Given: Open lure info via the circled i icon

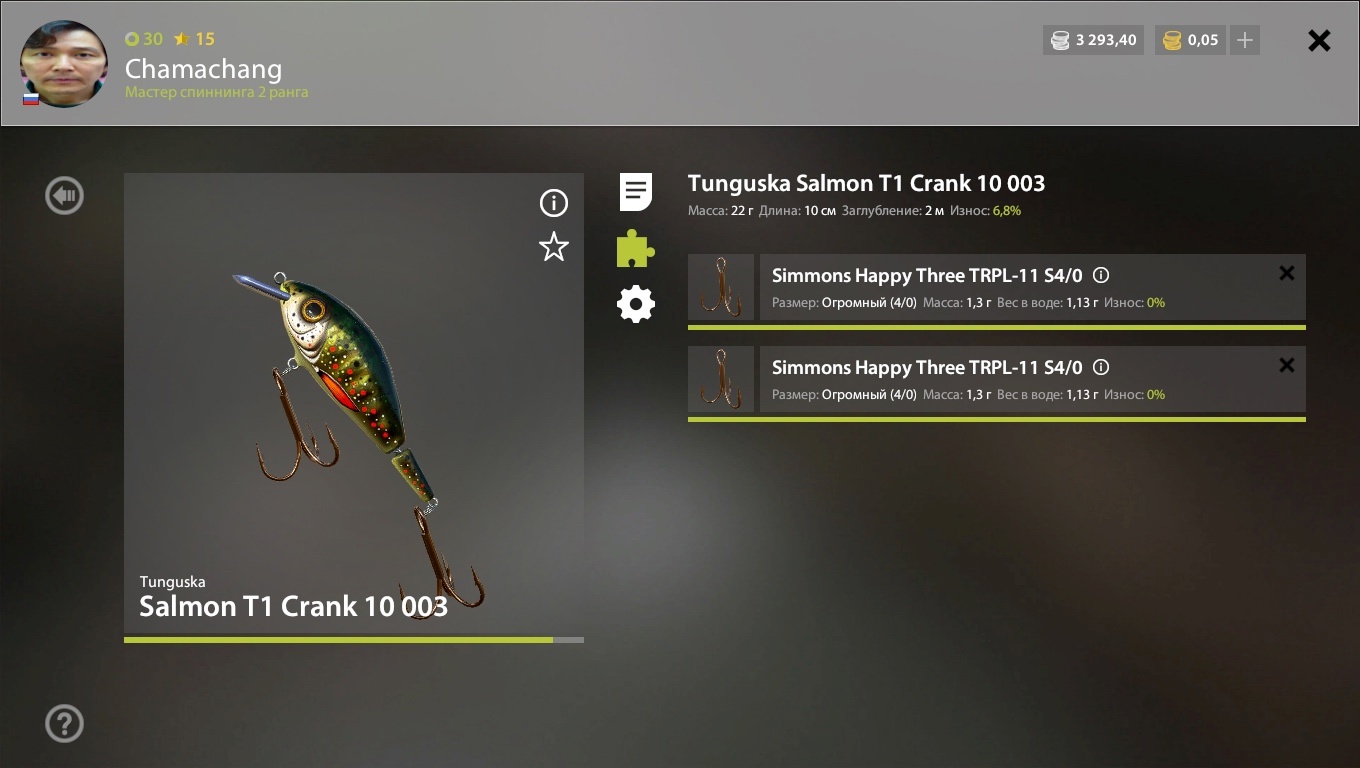Looking at the screenshot, I should pos(554,203).
